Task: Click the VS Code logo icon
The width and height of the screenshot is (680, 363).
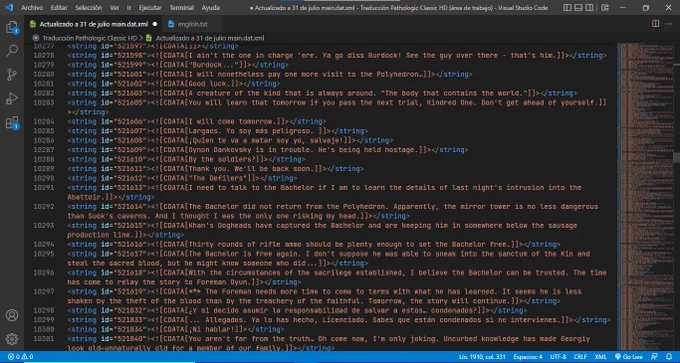Action: tap(9, 7)
